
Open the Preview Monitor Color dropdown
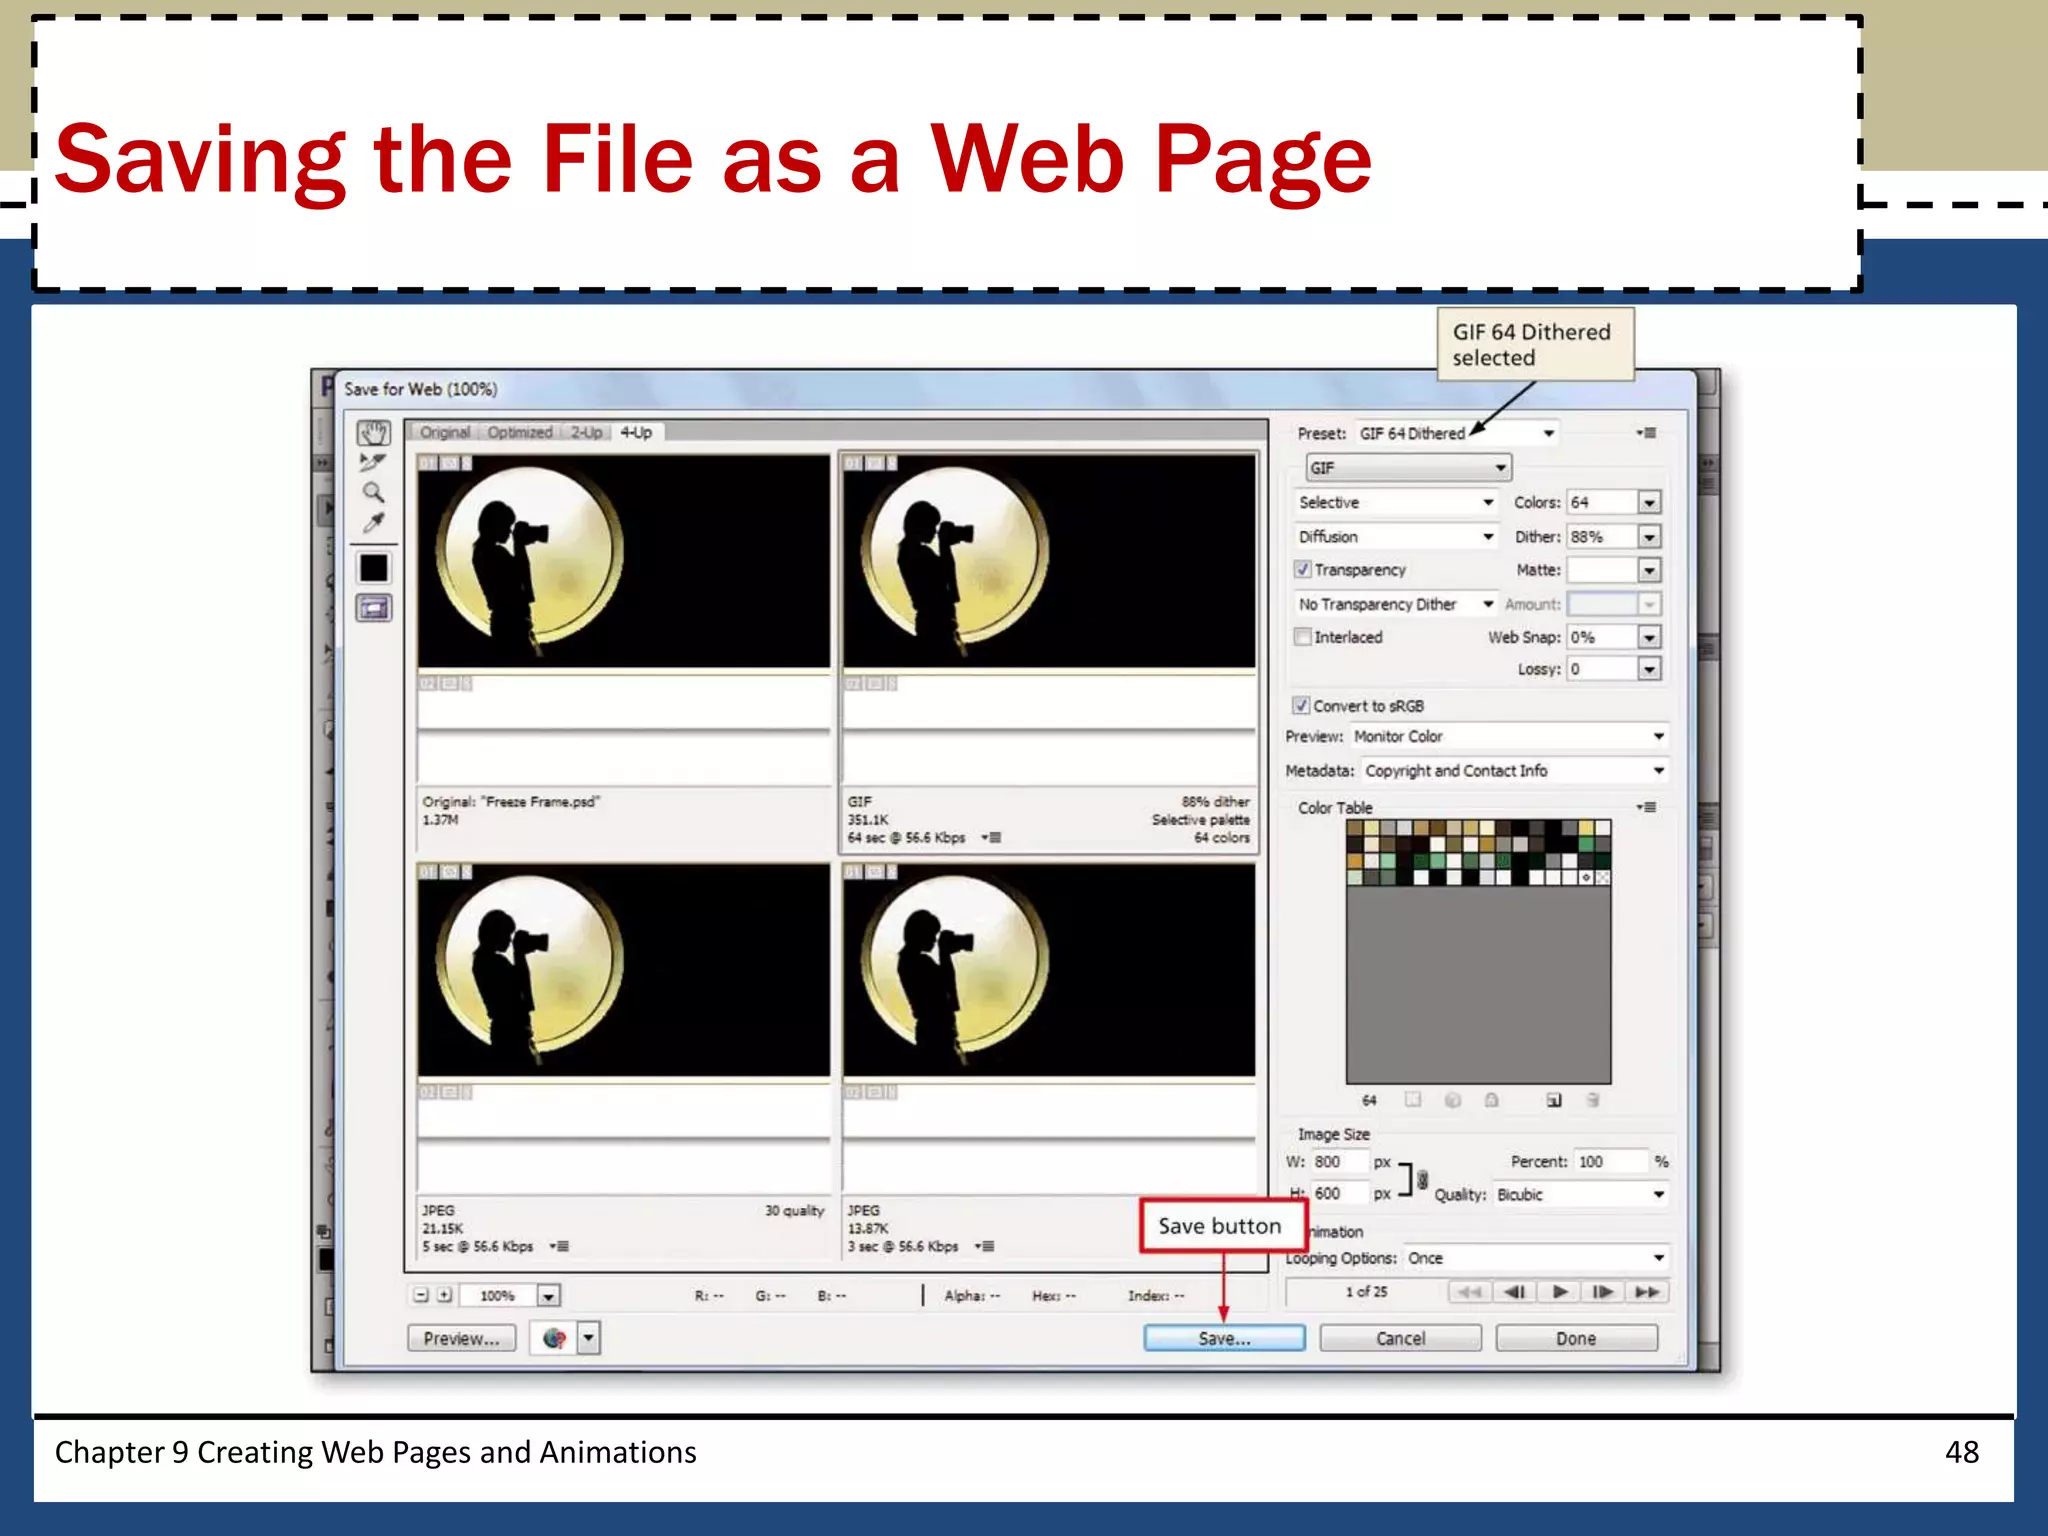[x=1509, y=736]
